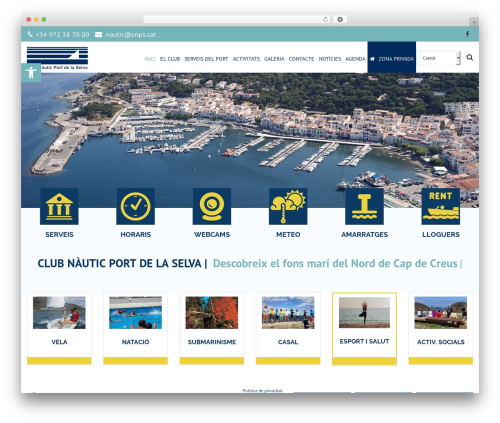The image size is (500, 423).
Task: Open the Vela sailing photo
Action: (59, 313)
